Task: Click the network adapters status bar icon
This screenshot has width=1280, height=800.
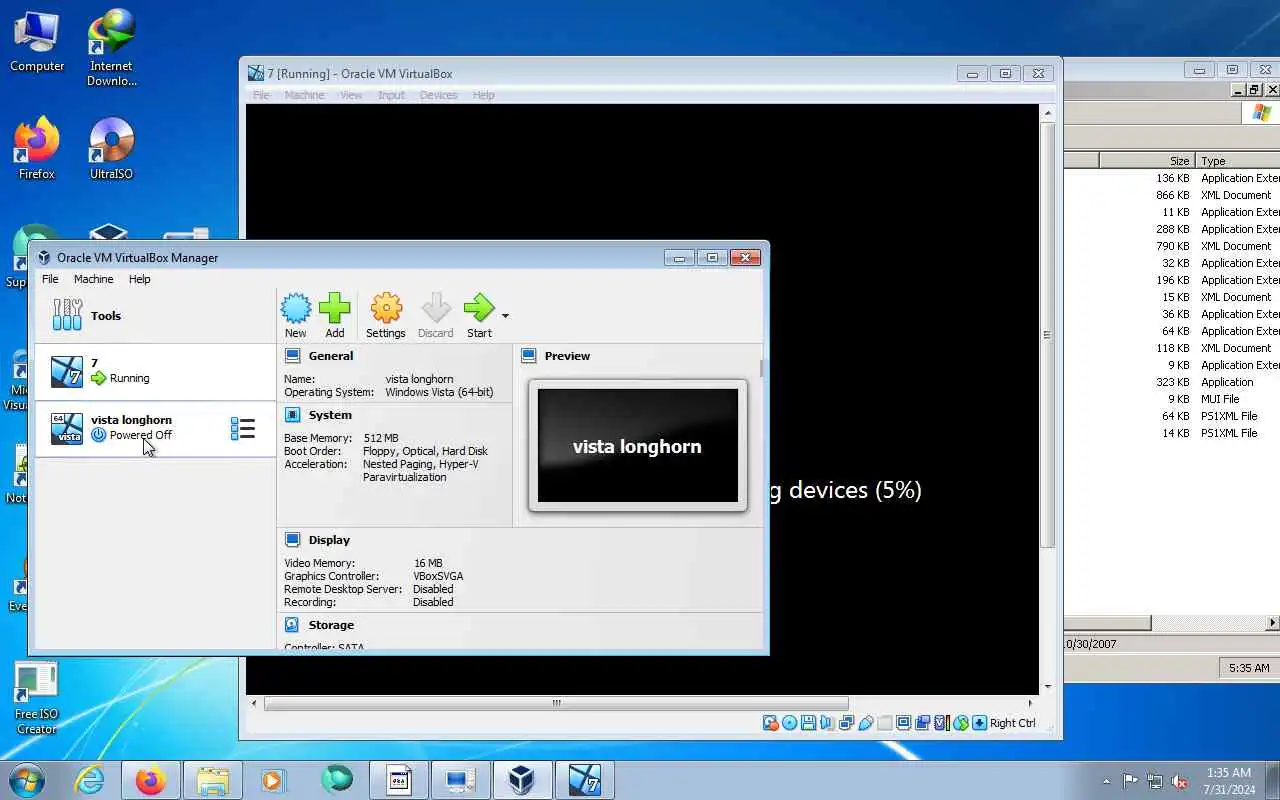Action: [846, 723]
